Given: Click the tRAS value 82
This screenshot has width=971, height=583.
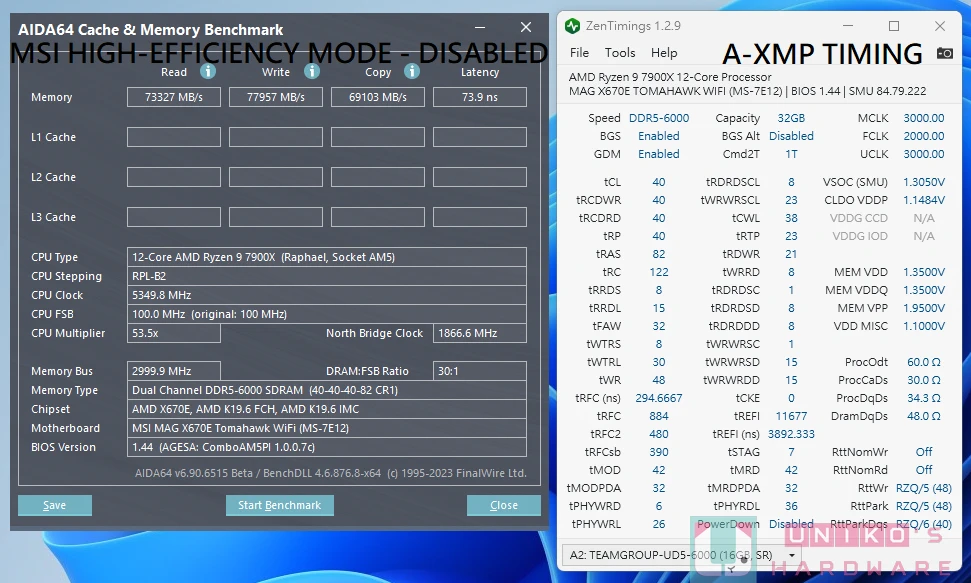Looking at the screenshot, I should [x=659, y=254].
